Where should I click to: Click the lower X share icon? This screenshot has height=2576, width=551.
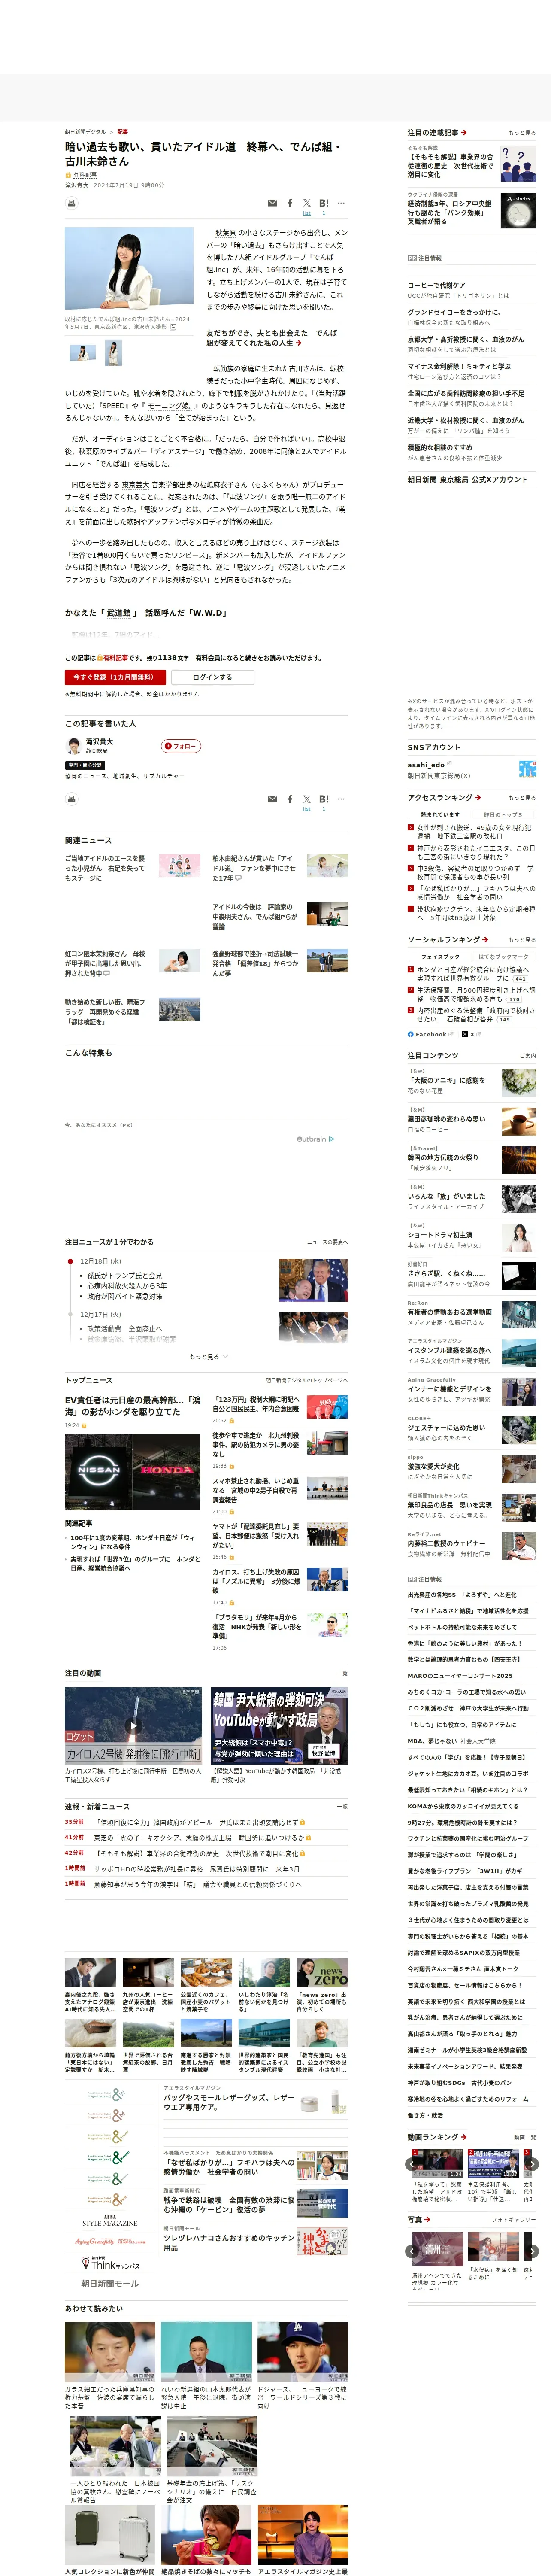(x=307, y=799)
